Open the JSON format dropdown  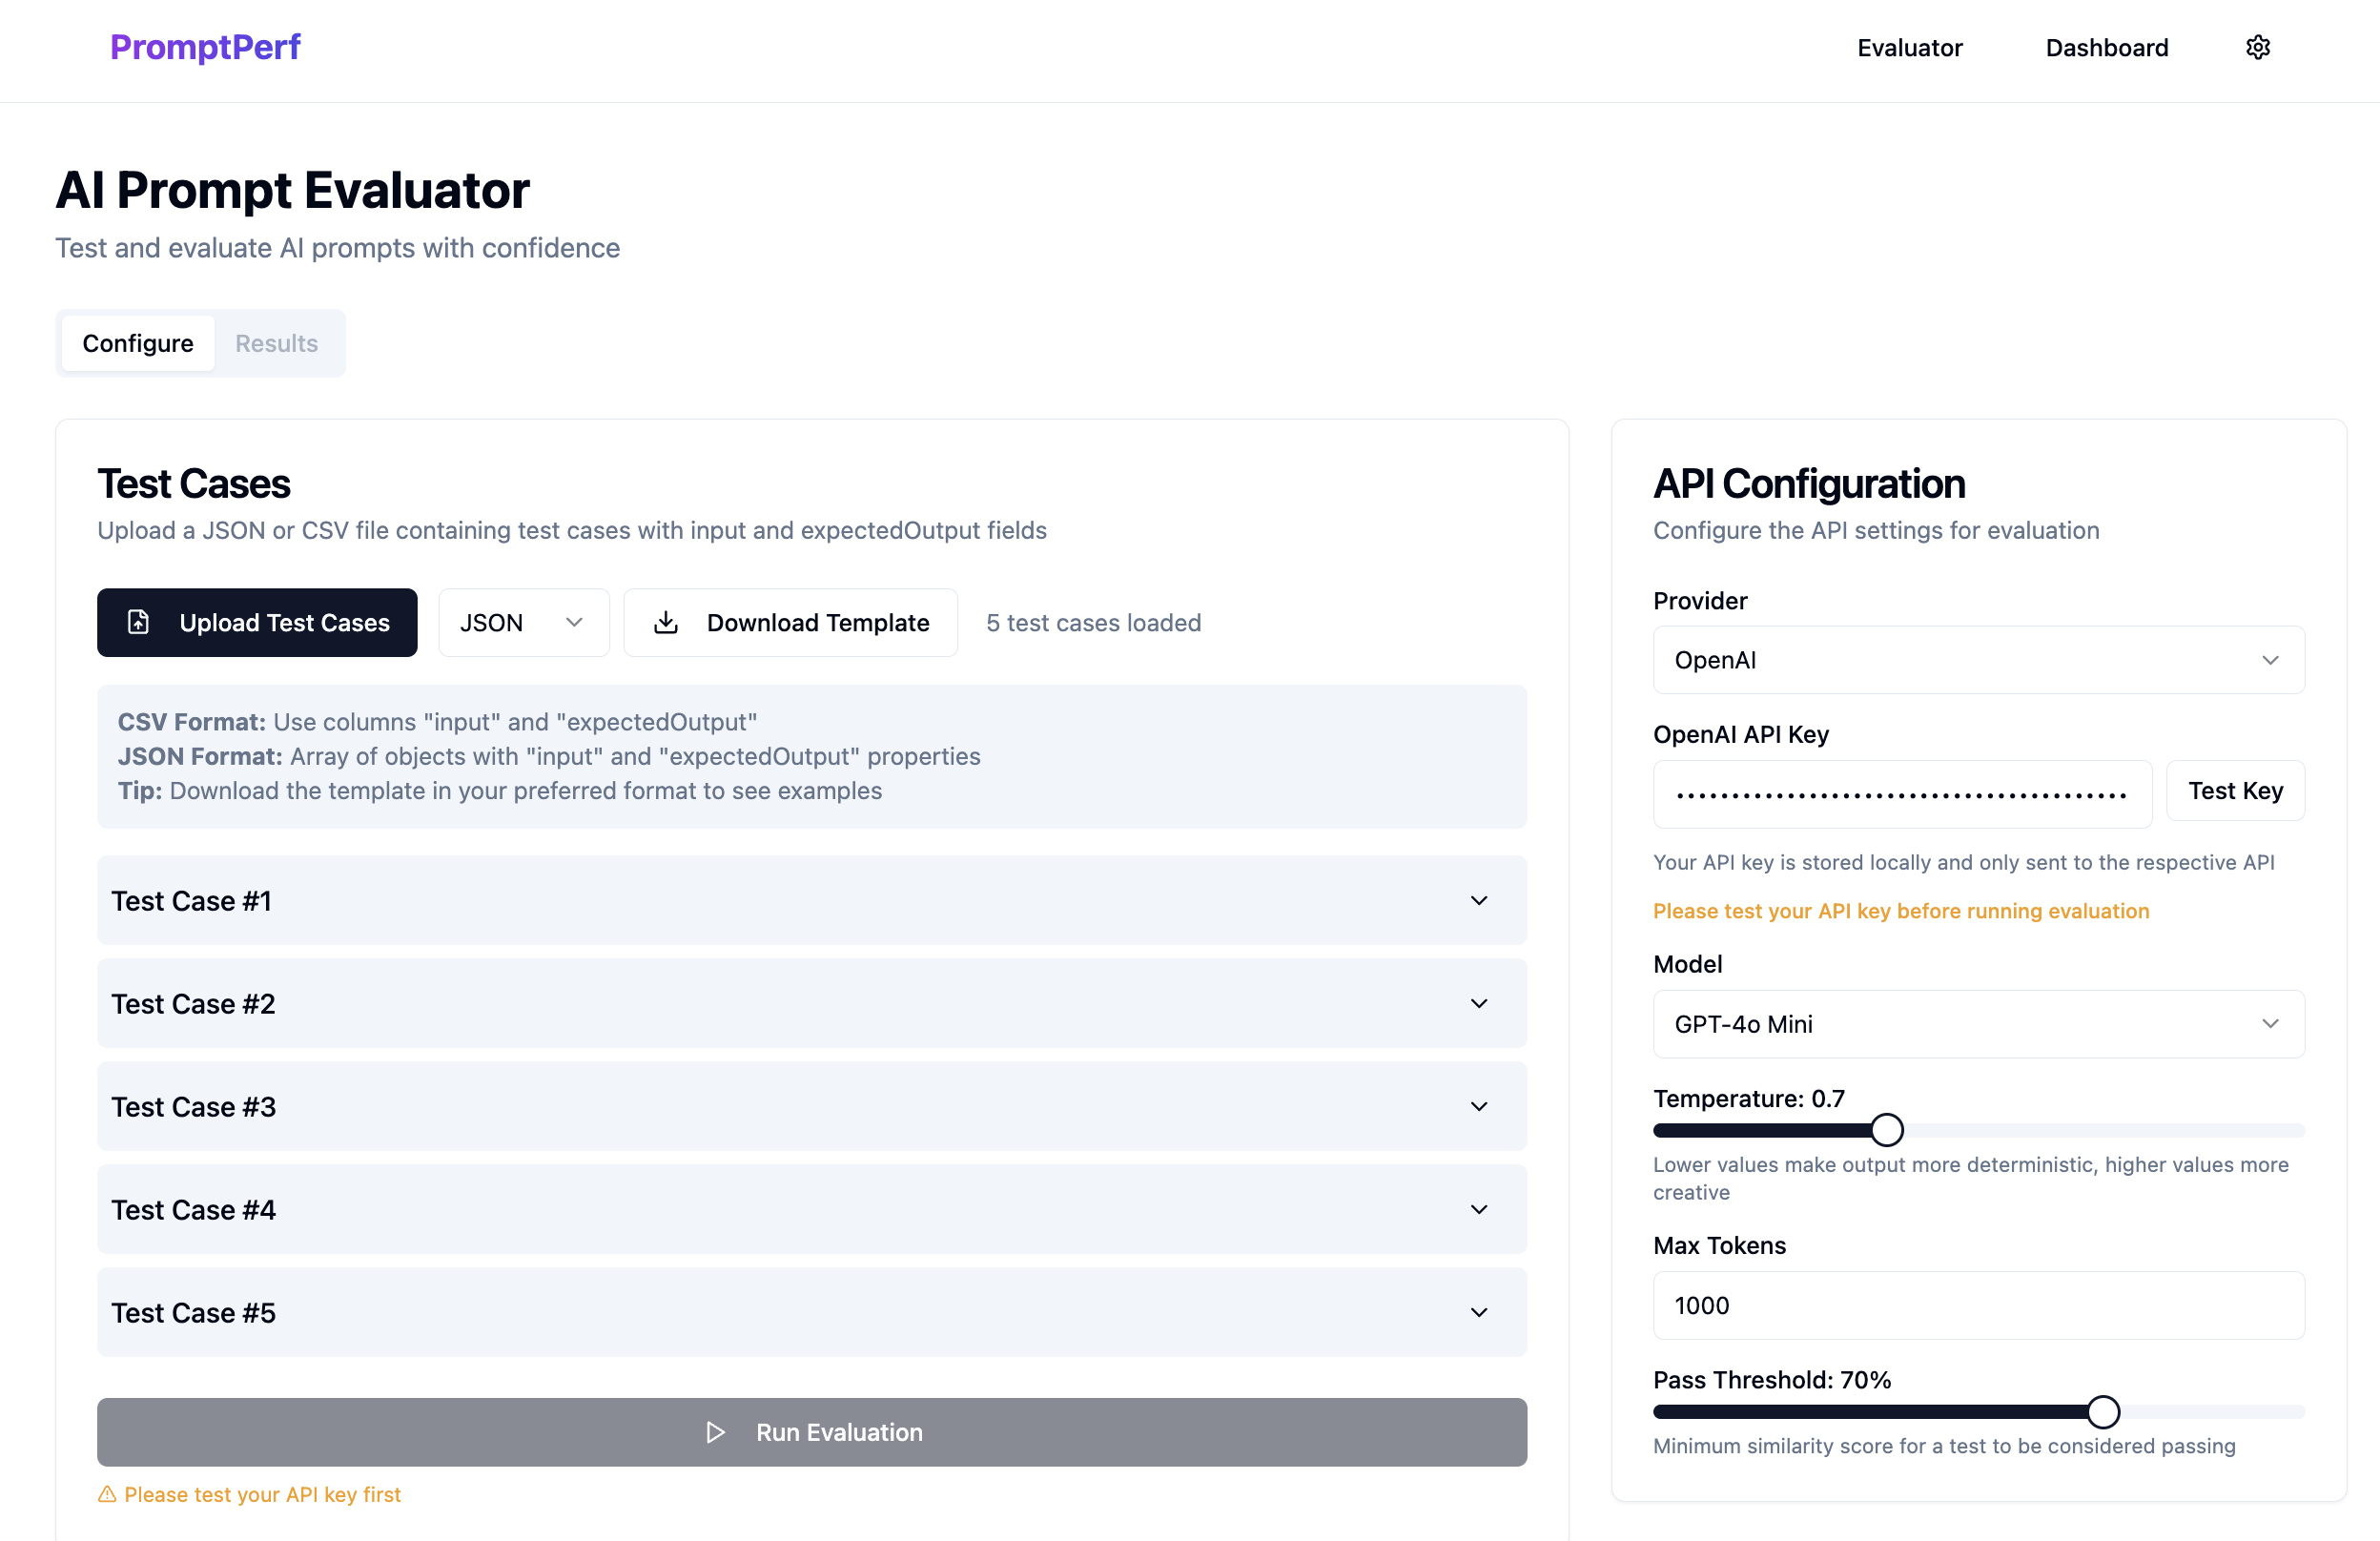523,622
